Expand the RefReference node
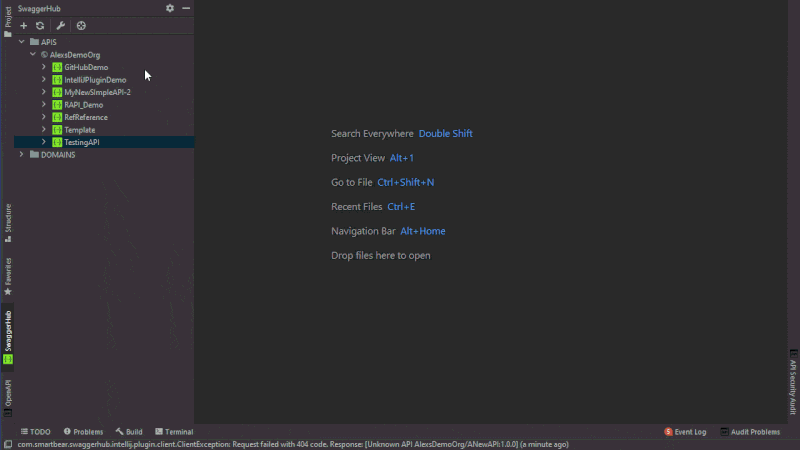Viewport: 800px width, 450px height. click(x=44, y=117)
